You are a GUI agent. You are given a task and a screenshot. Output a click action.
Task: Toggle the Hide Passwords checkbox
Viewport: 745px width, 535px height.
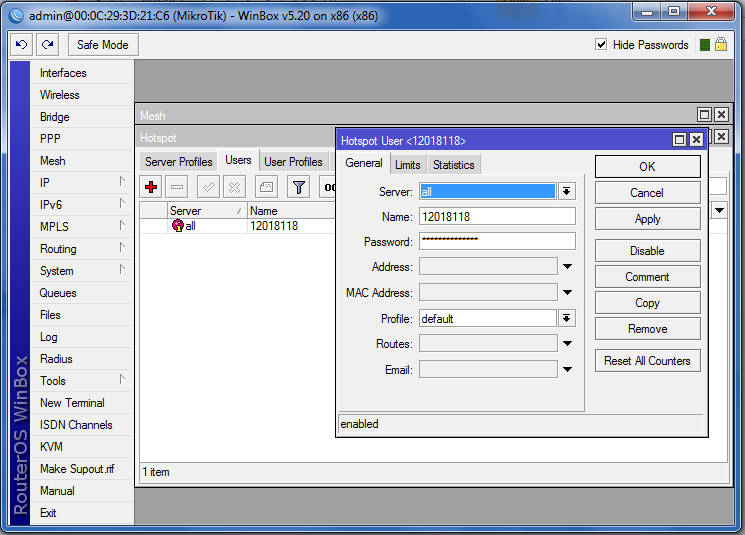point(601,45)
